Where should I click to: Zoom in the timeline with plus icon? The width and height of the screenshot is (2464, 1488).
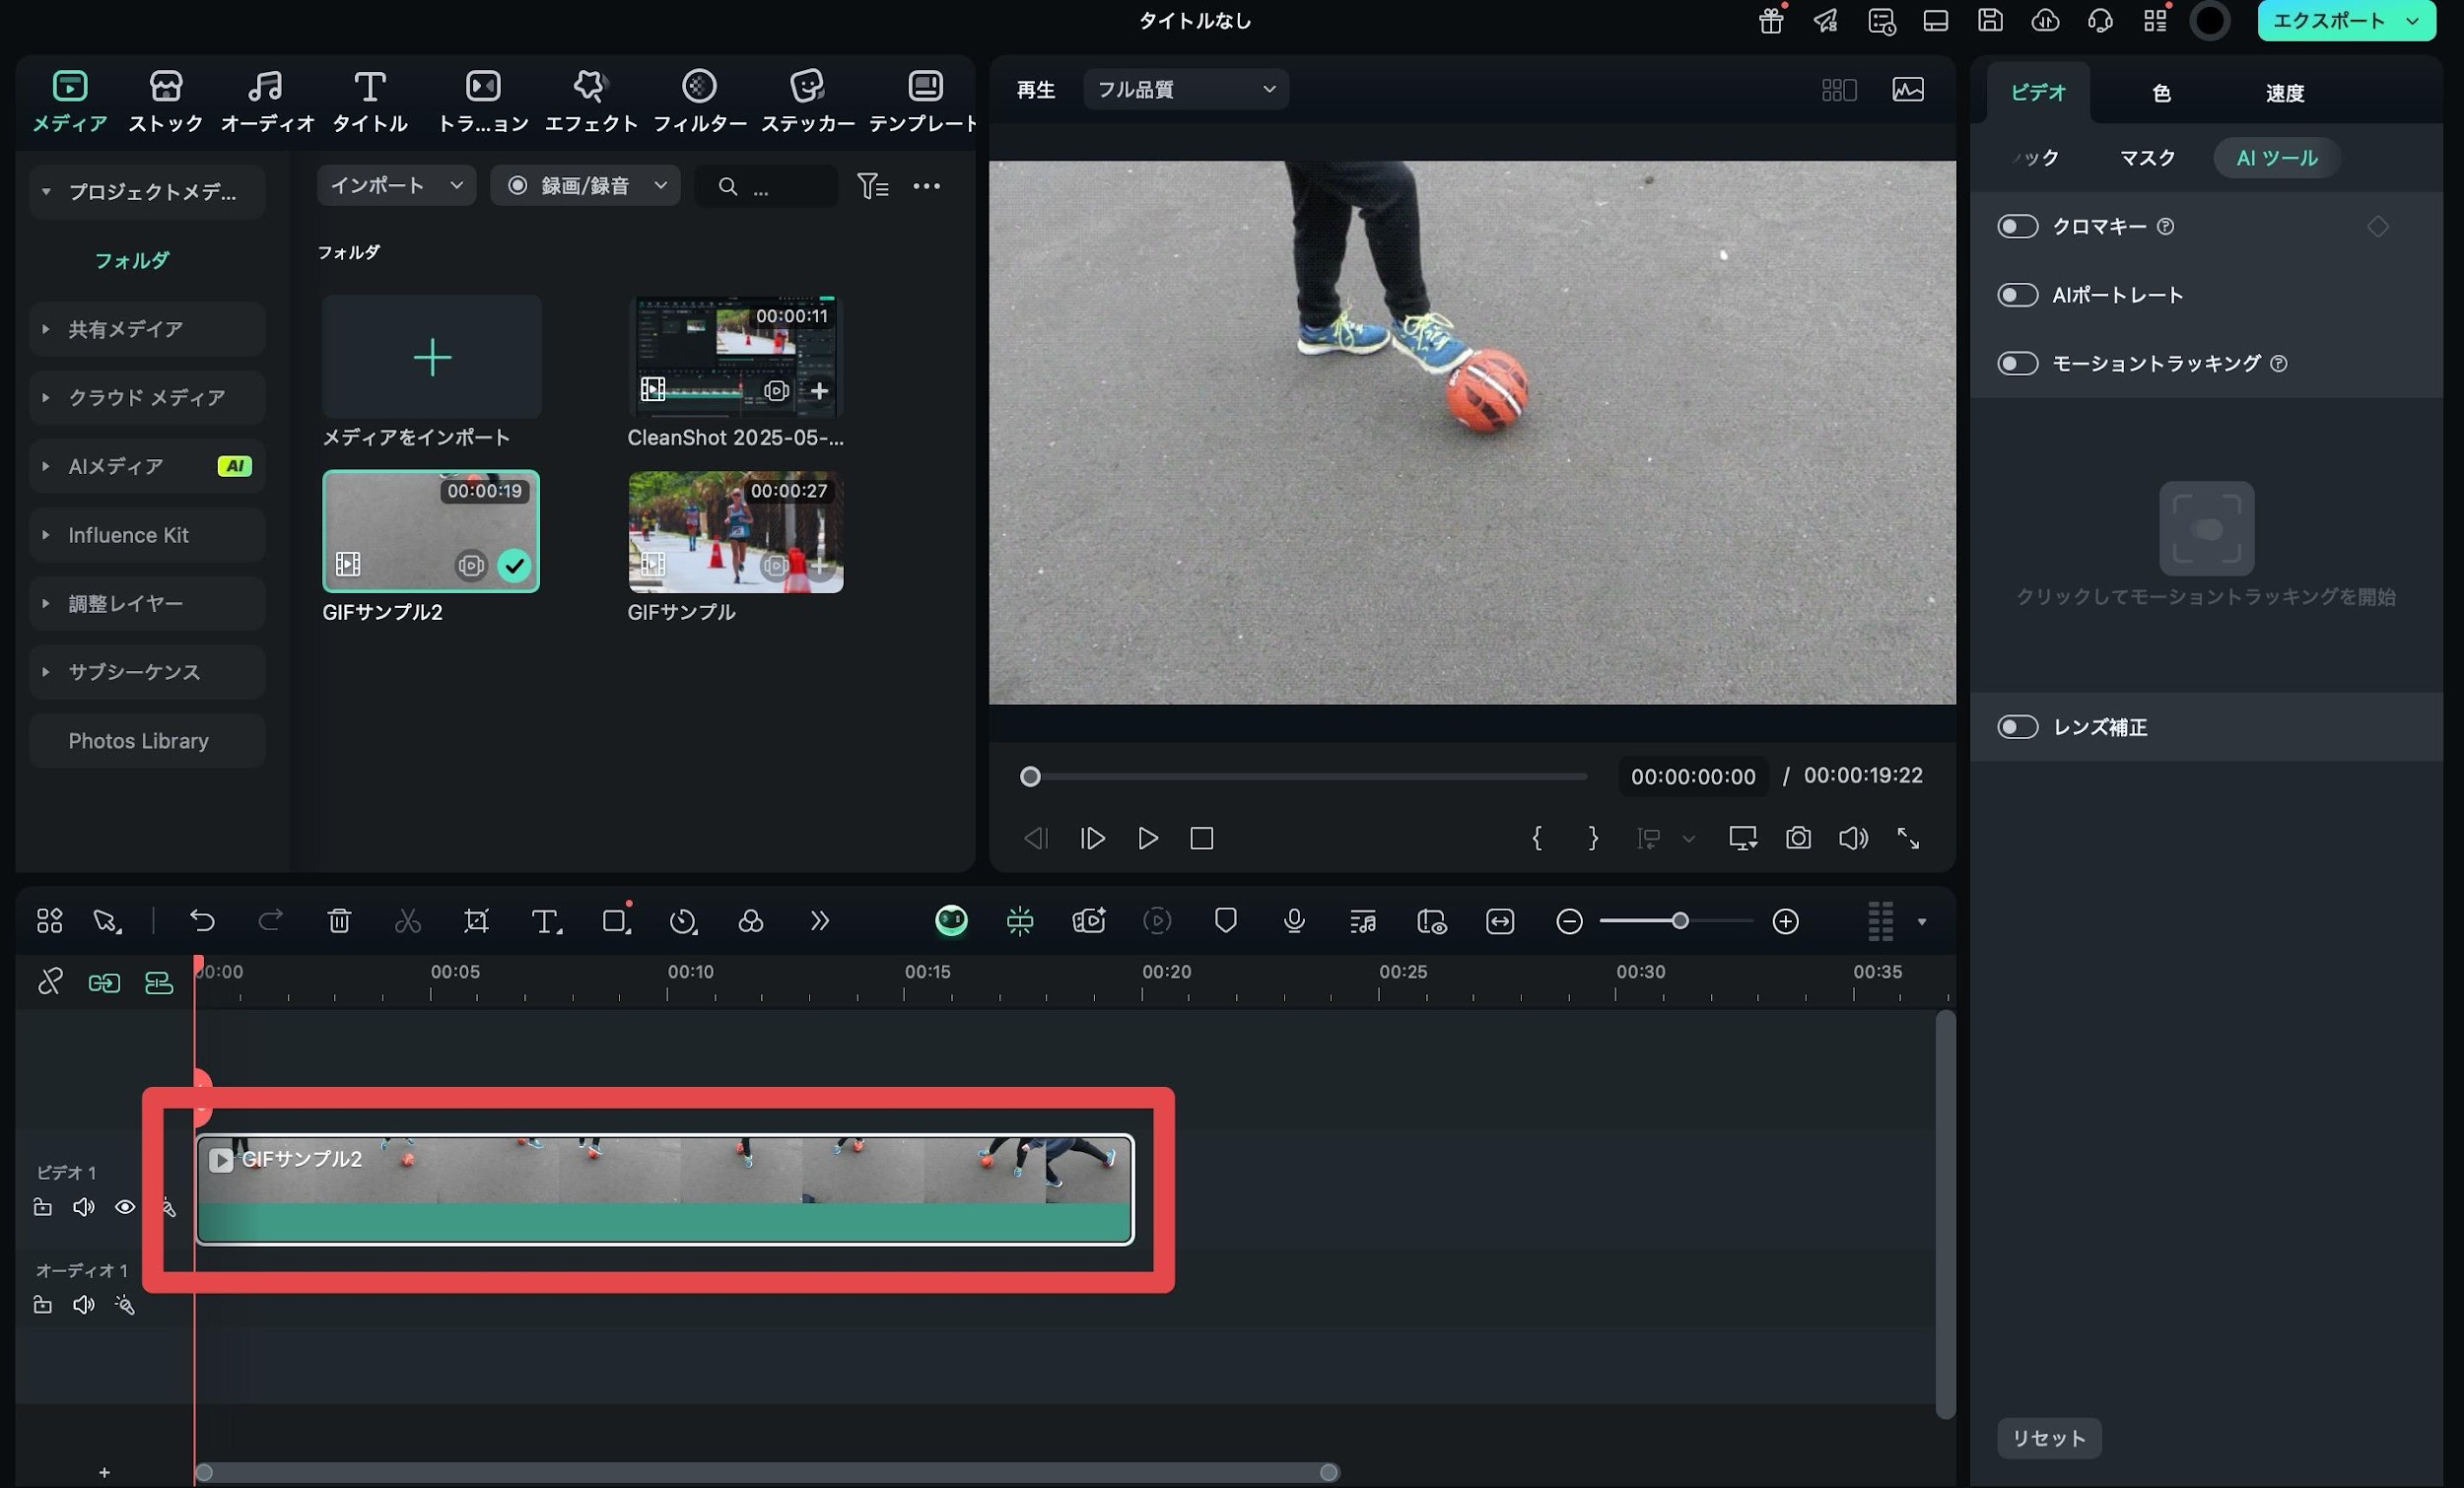[1785, 921]
